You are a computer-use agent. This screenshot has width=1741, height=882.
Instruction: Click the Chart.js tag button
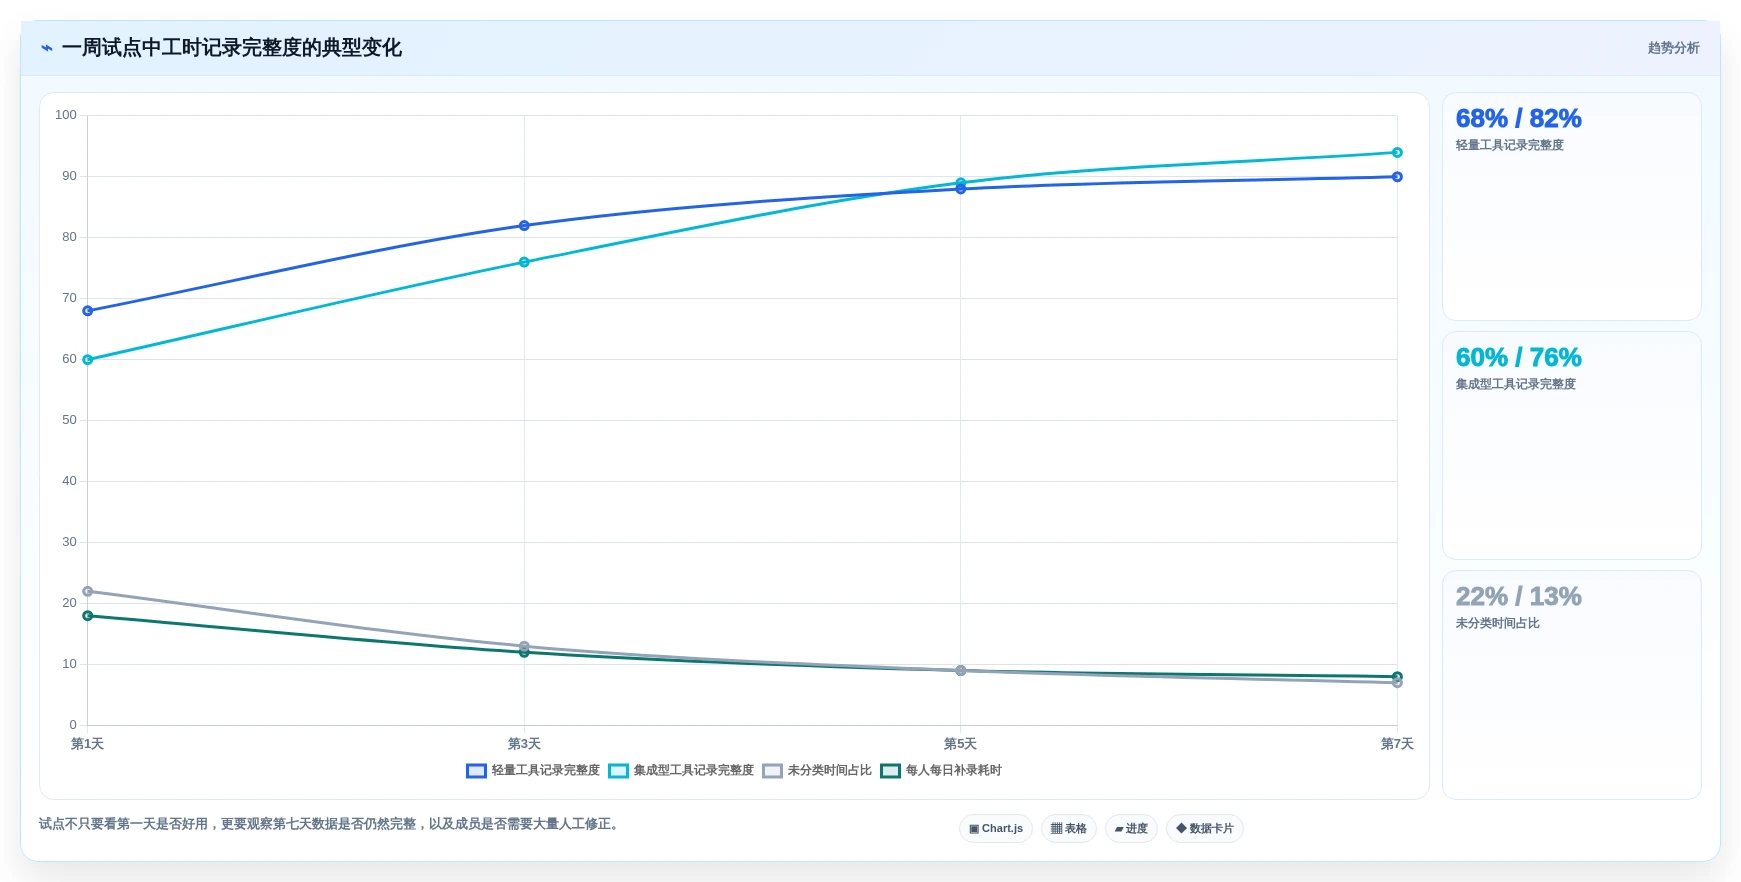point(996,828)
